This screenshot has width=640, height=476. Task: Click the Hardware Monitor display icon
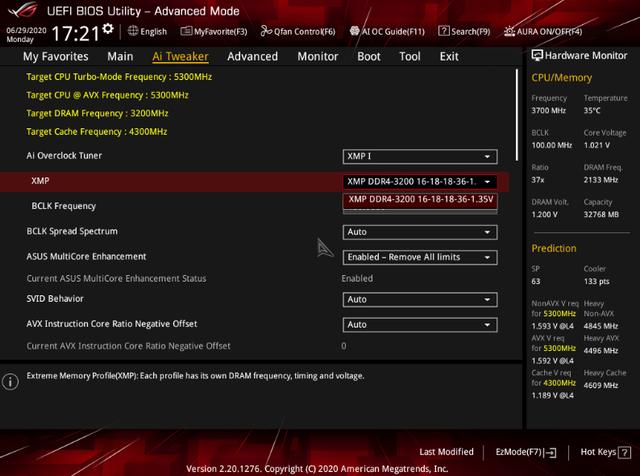pyautogui.click(x=537, y=55)
